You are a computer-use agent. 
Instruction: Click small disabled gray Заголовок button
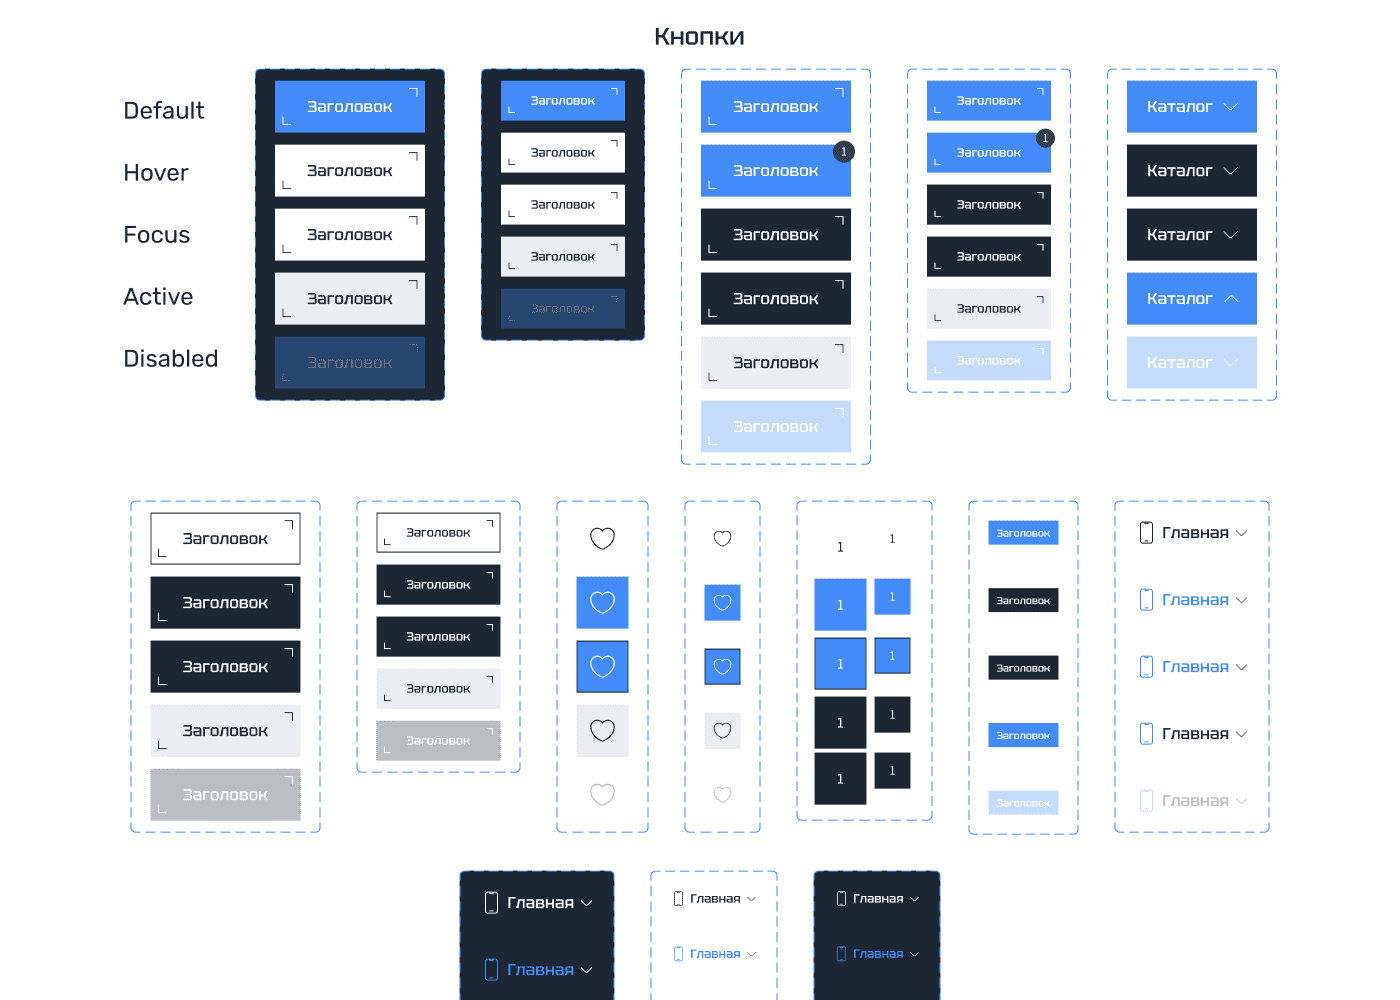tap(438, 741)
